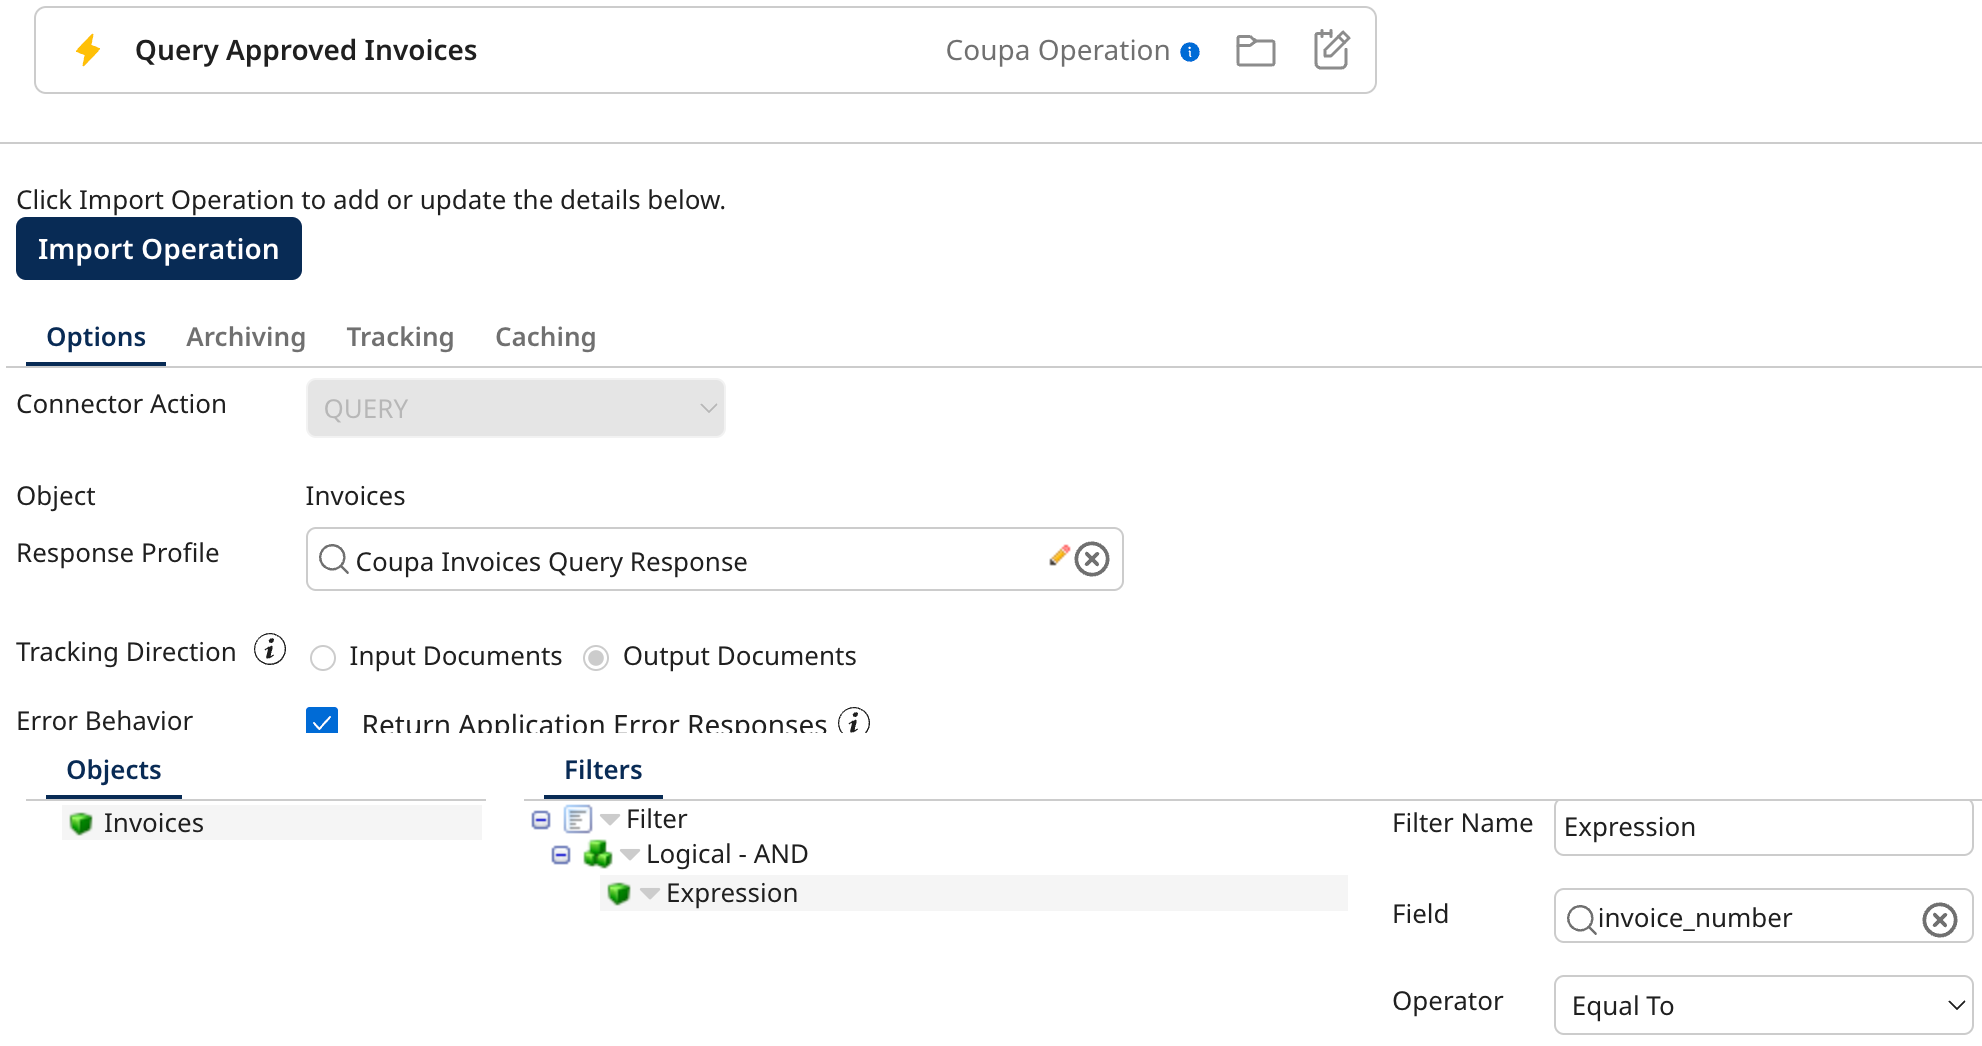Click the lightning bolt operation icon

88,49
